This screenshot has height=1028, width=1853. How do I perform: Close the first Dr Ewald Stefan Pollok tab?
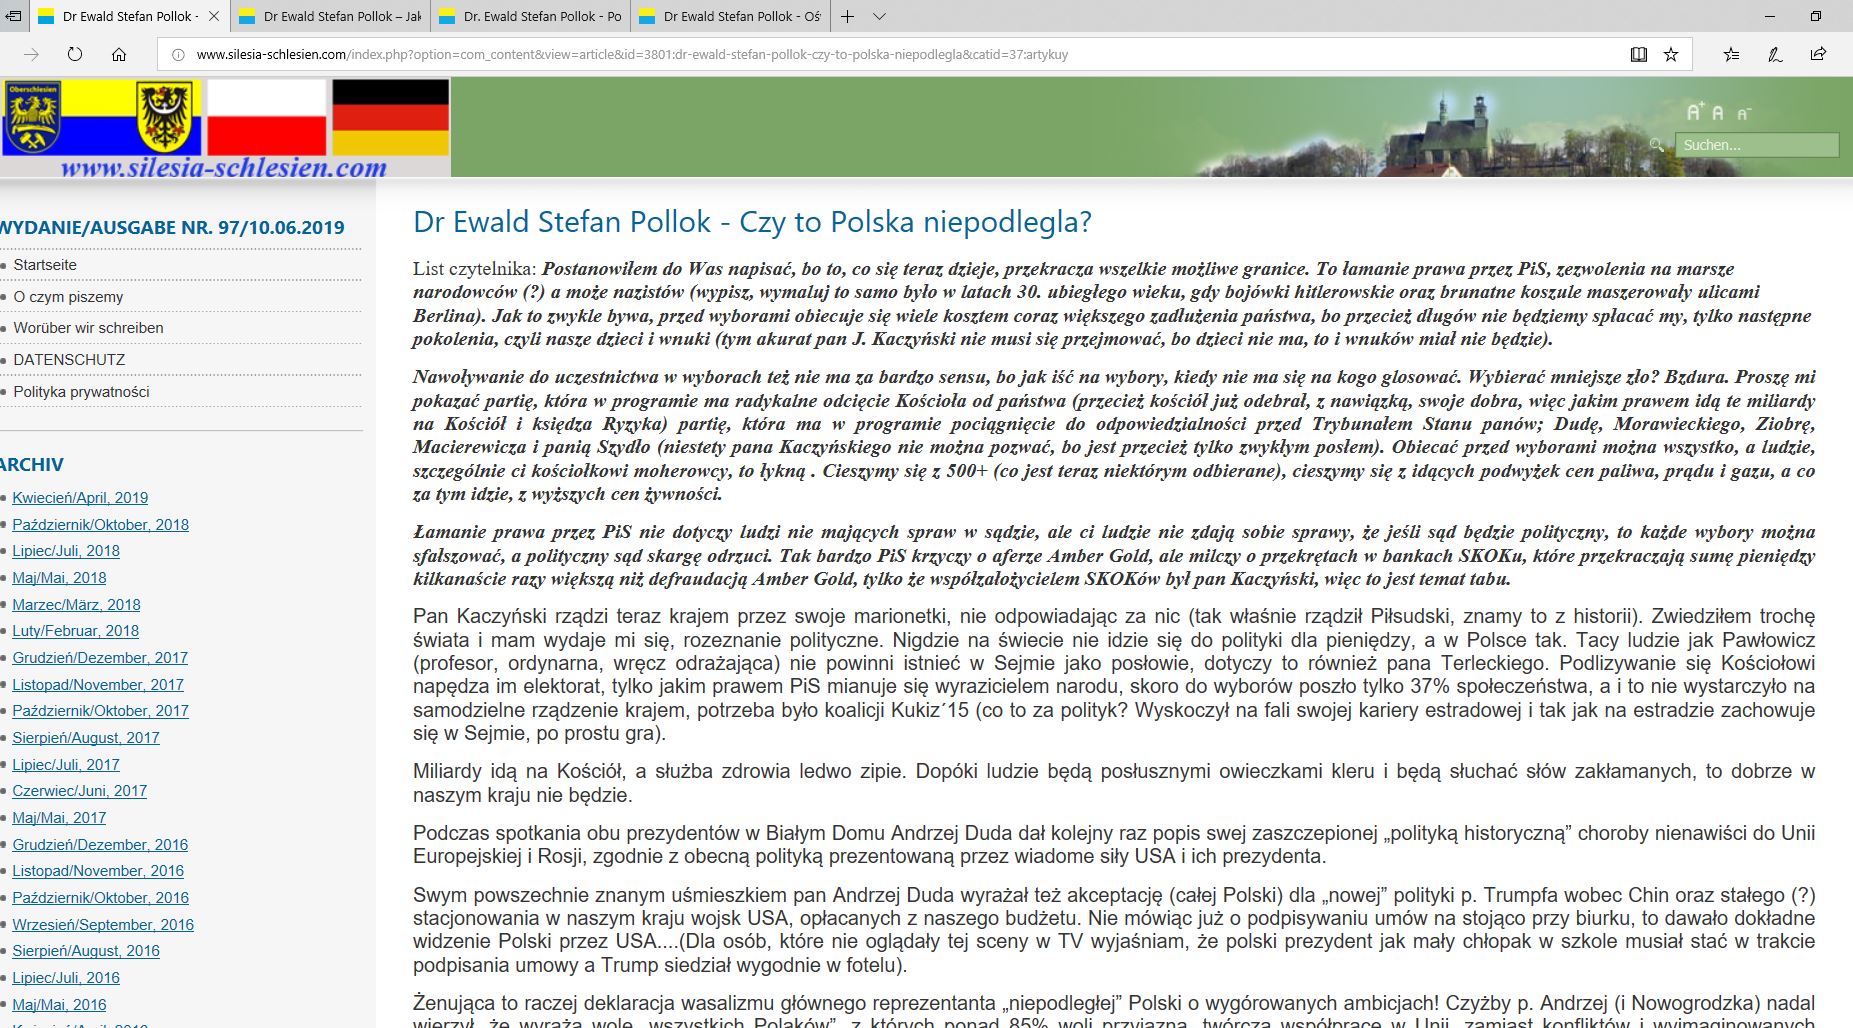pos(214,16)
